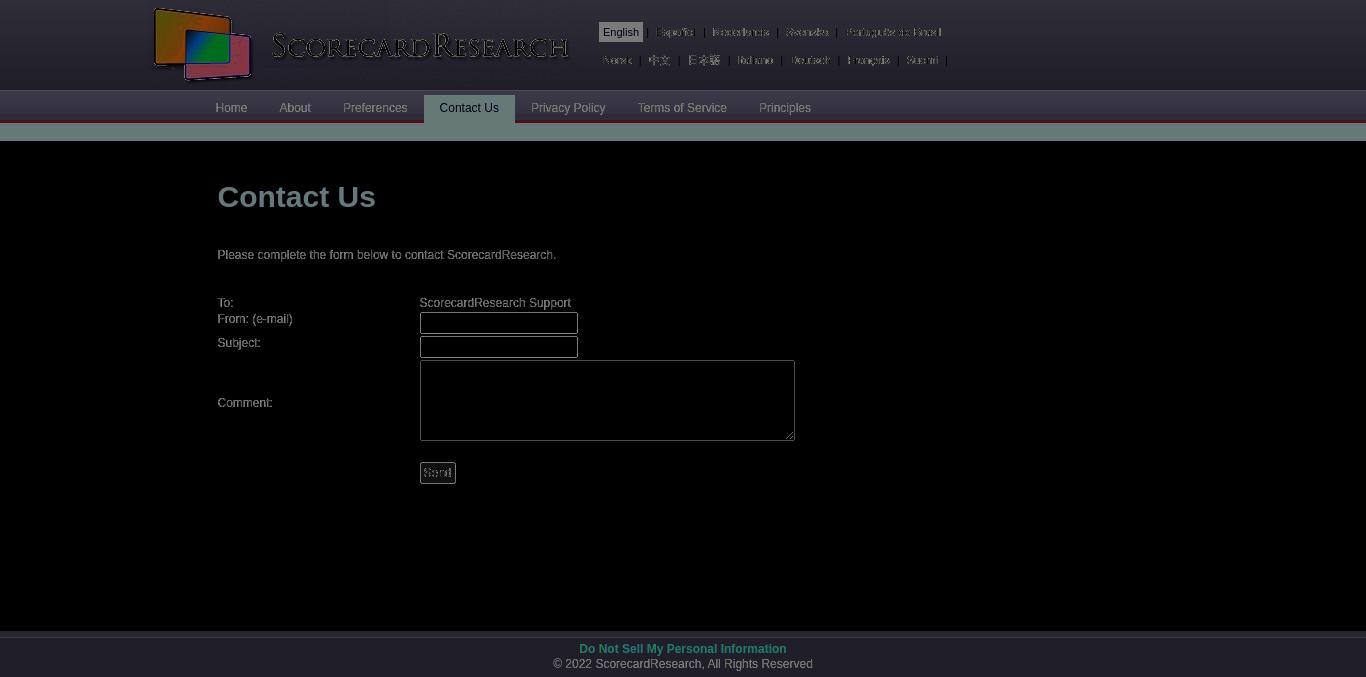Click the ScorecardResearch logo icon
Viewport: 1366px width, 677px height.
[x=202, y=44]
